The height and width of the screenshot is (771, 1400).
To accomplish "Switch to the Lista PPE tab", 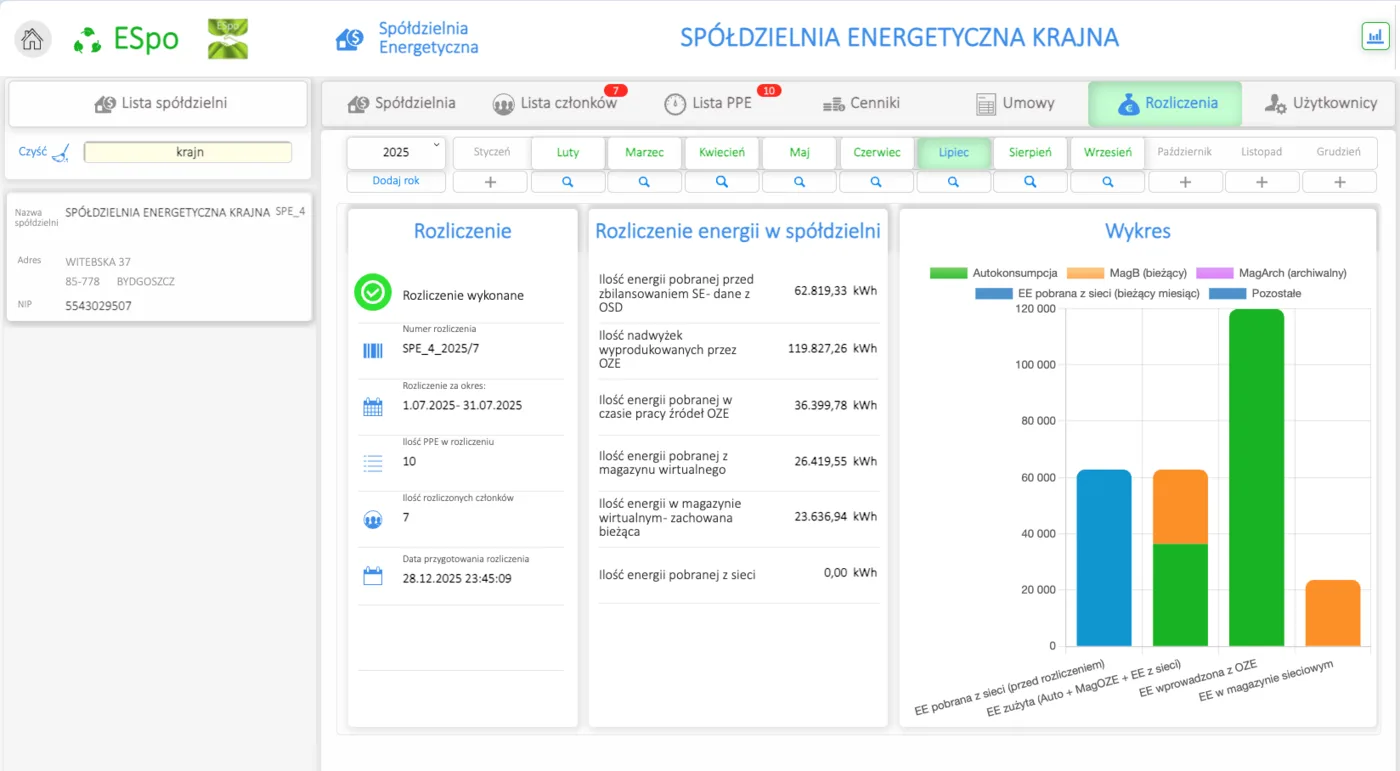I will click(708, 103).
